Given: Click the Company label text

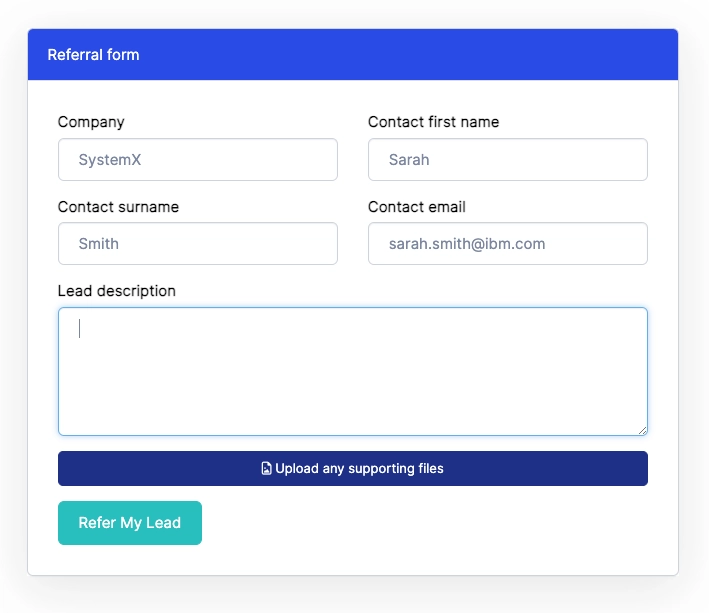Looking at the screenshot, I should [x=91, y=122].
